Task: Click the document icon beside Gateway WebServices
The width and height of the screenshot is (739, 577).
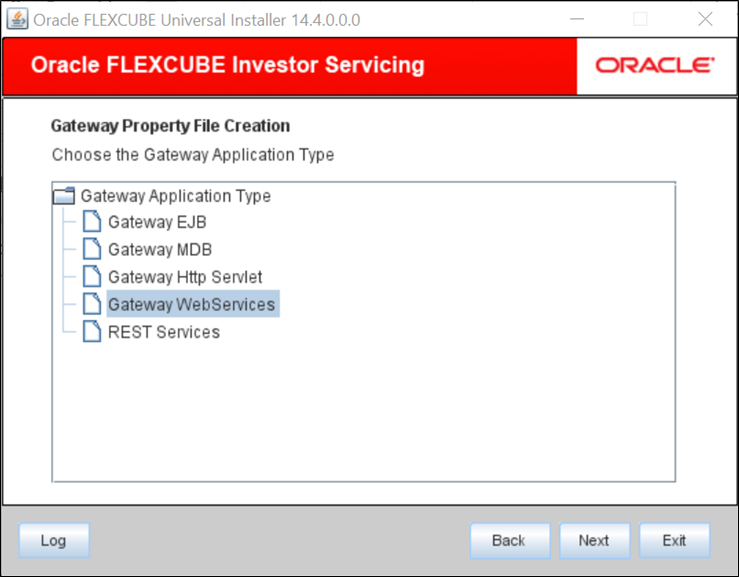Action: coord(92,304)
